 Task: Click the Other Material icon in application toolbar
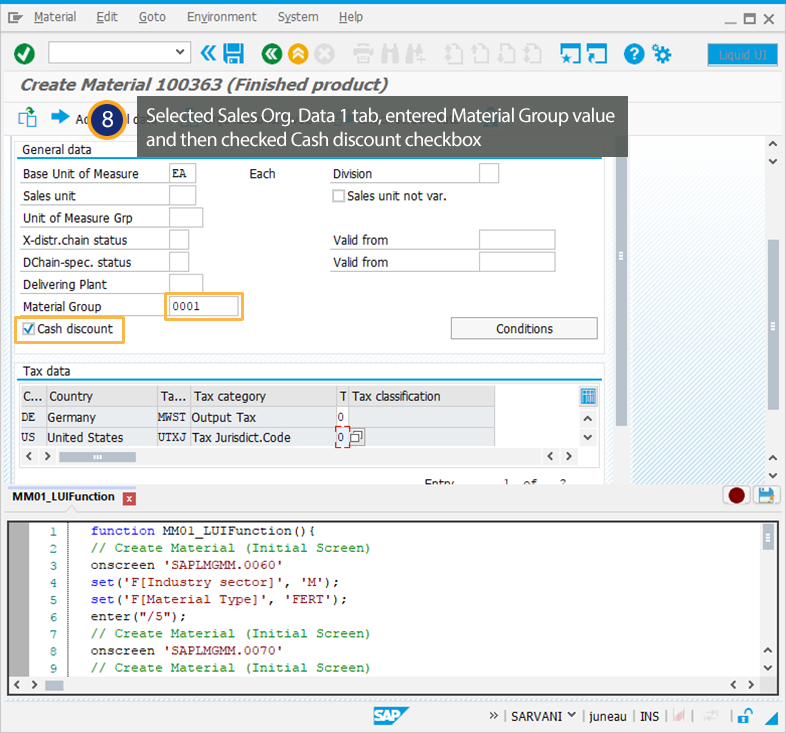(28, 117)
